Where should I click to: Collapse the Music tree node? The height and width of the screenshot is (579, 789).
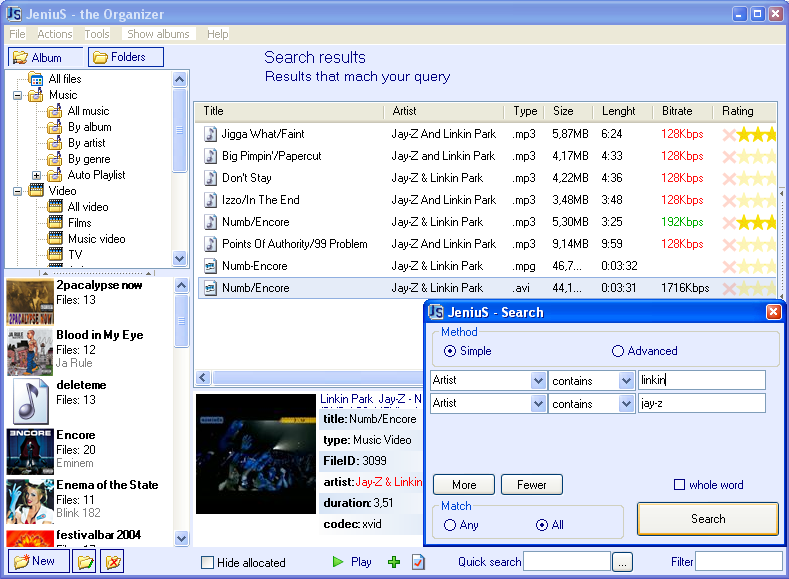click(x=18, y=95)
